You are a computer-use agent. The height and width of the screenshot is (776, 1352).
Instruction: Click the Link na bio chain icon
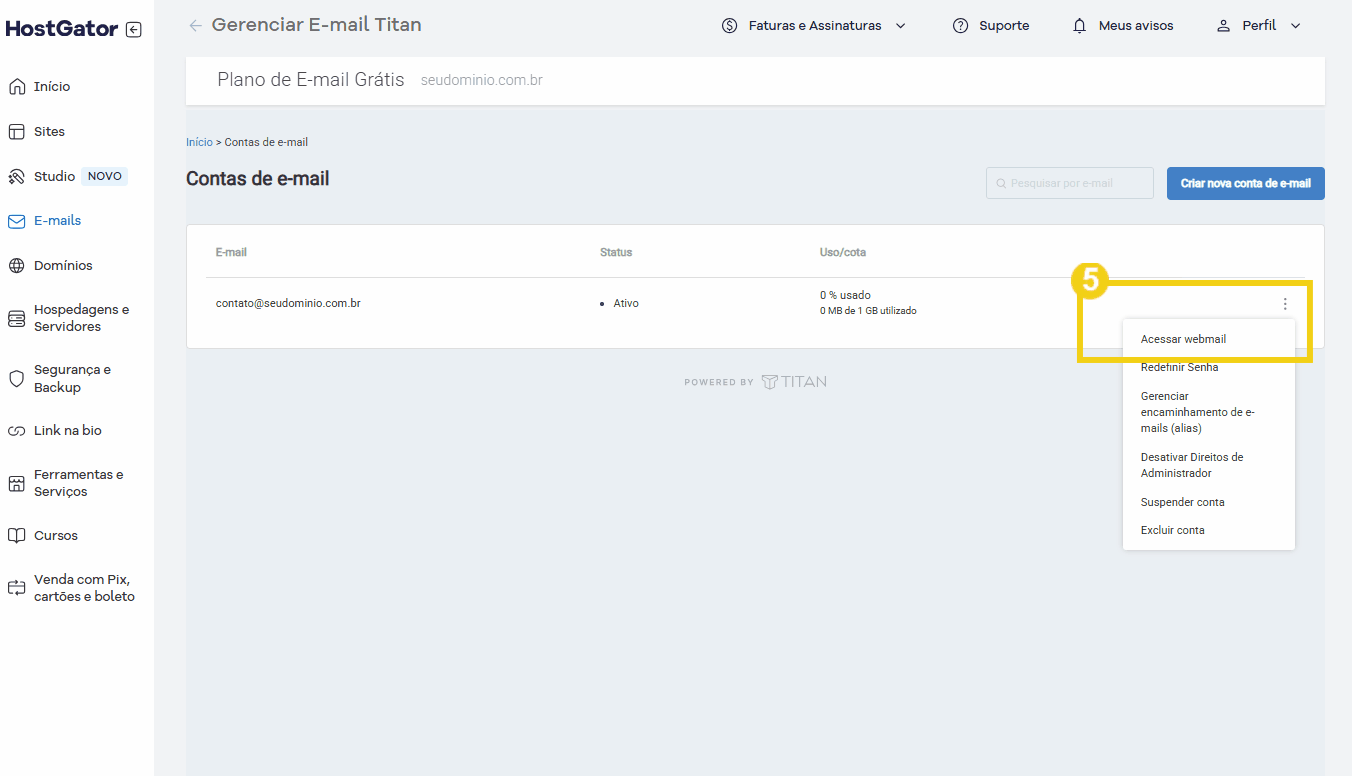(16, 431)
